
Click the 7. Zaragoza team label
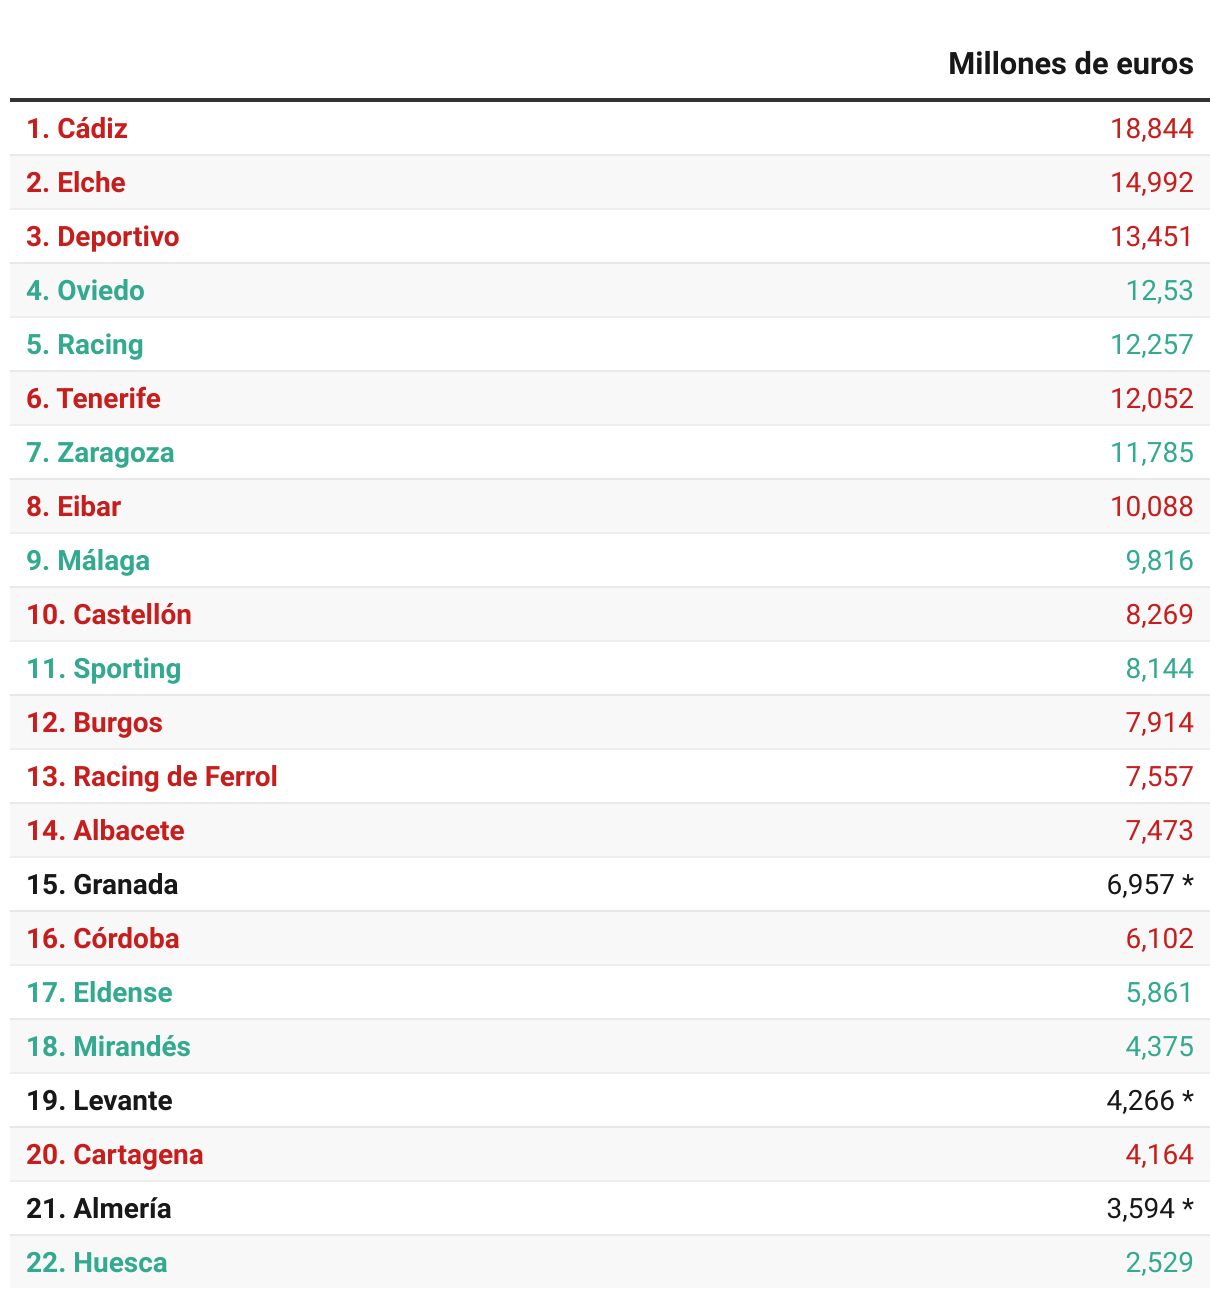100,452
